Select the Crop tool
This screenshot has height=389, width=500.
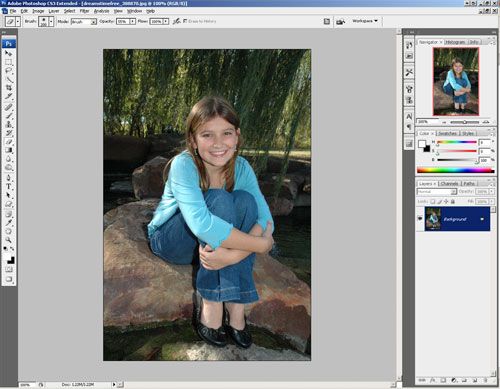pyautogui.click(x=9, y=88)
